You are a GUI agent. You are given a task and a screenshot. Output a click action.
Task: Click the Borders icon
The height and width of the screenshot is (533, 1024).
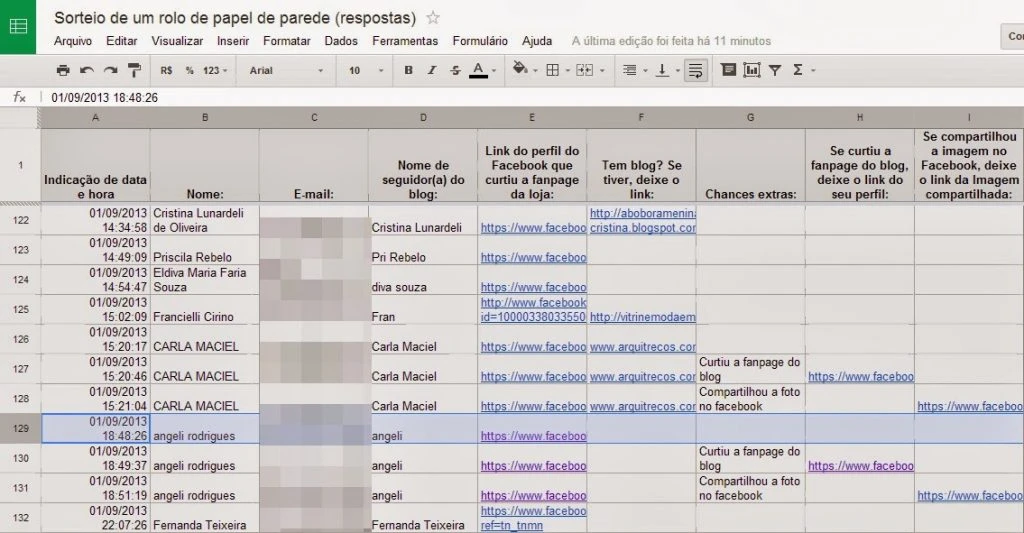(552, 70)
